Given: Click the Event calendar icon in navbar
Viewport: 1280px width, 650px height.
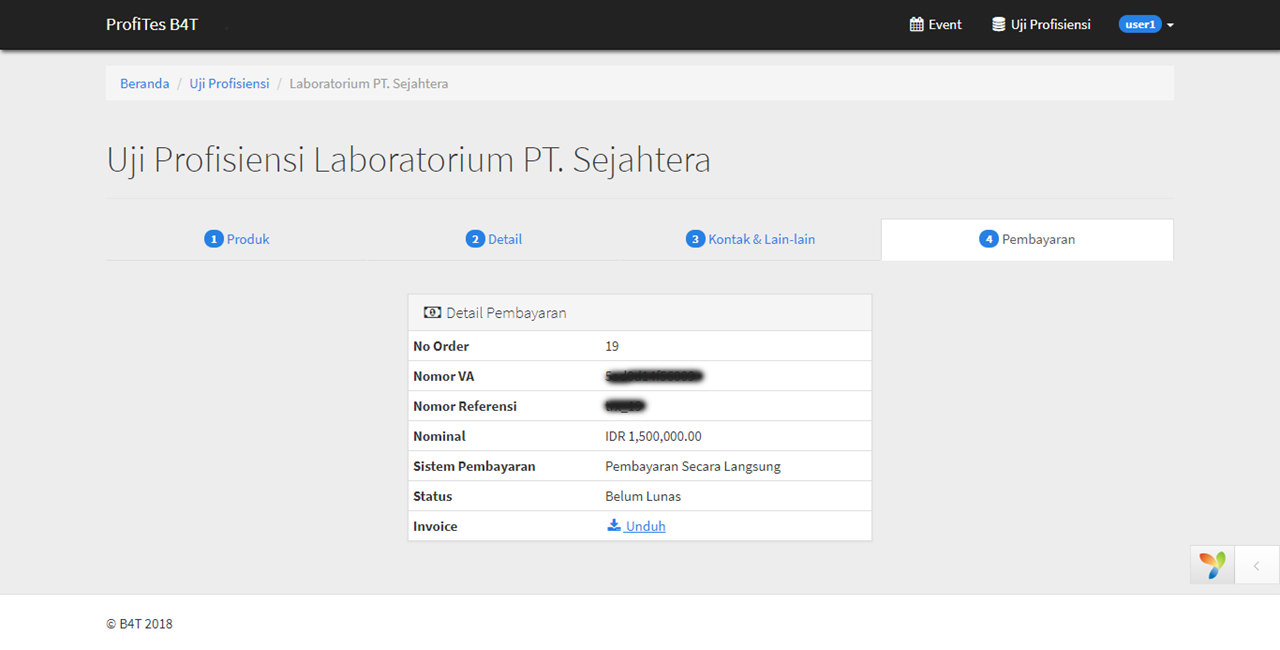Looking at the screenshot, I should (x=916, y=25).
